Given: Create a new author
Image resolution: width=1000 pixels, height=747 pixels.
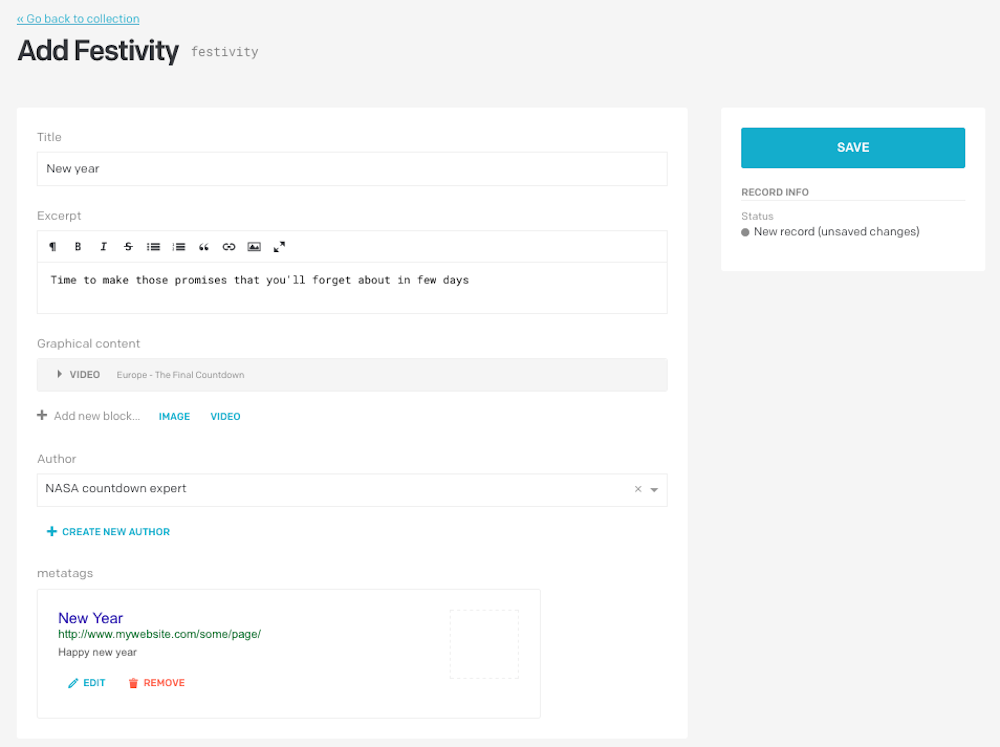Looking at the screenshot, I should tap(108, 532).
